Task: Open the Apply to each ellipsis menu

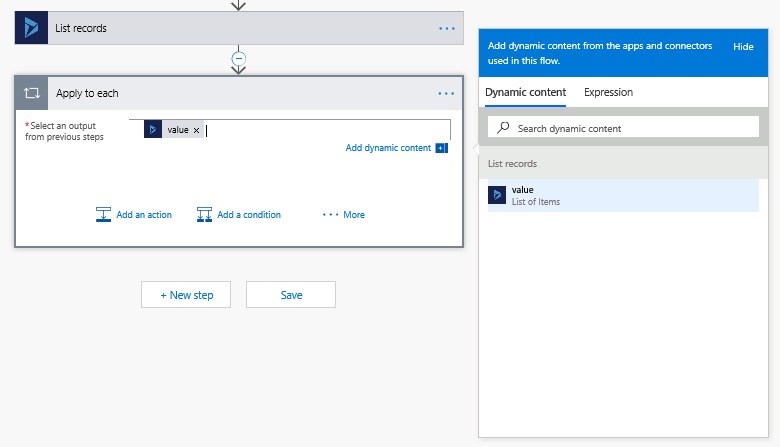Action: 446,93
